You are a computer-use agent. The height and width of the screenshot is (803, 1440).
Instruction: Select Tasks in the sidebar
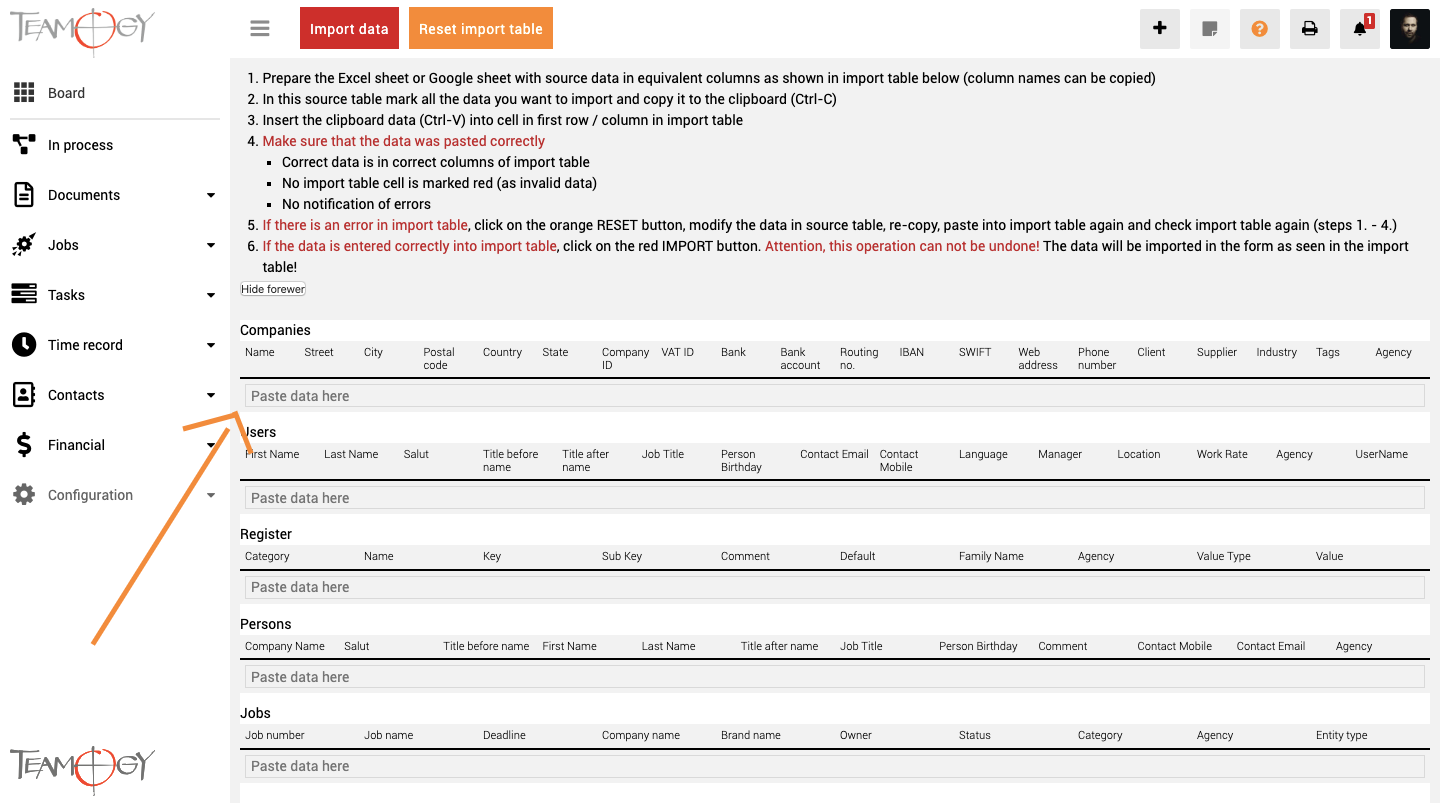(x=66, y=295)
